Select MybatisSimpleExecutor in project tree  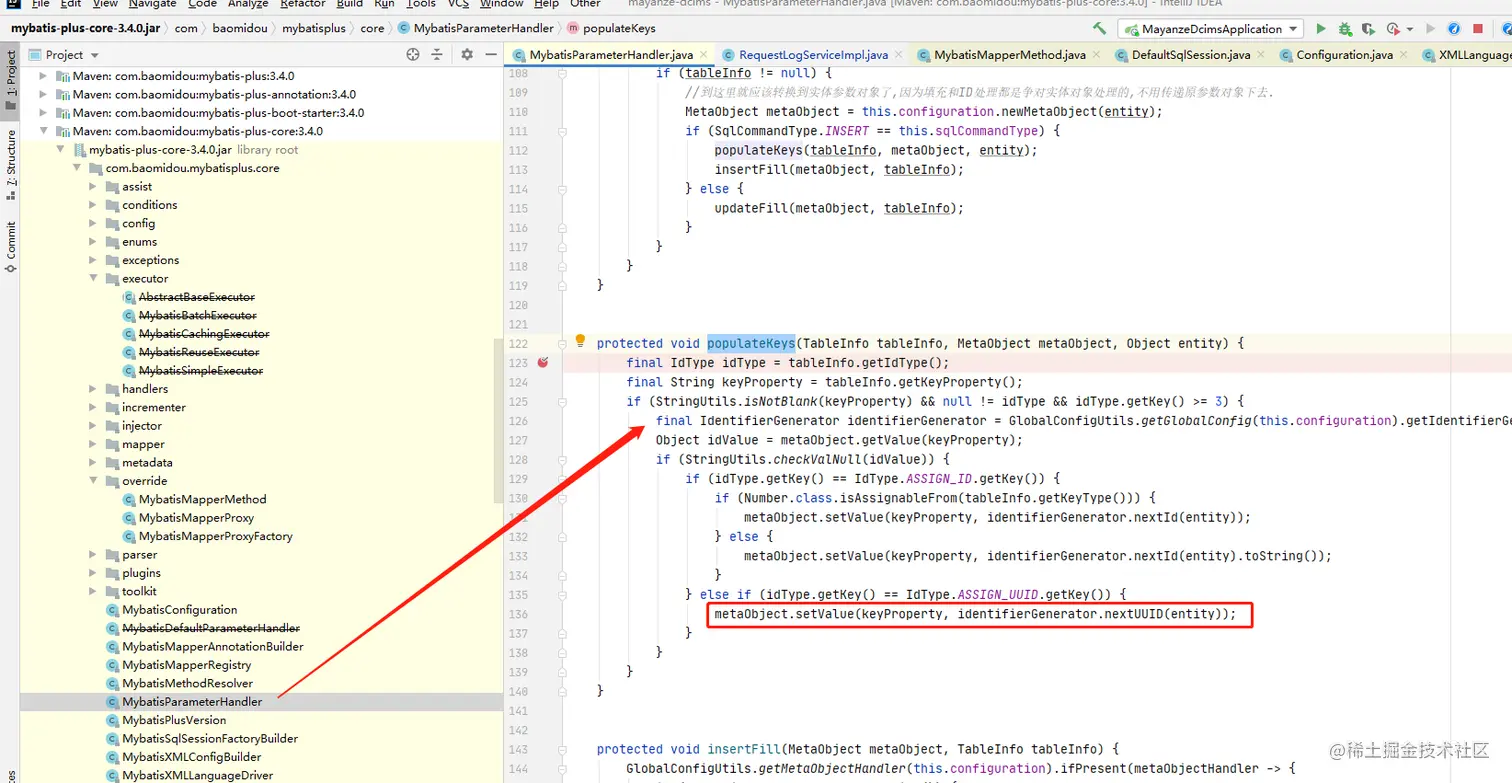(201, 371)
